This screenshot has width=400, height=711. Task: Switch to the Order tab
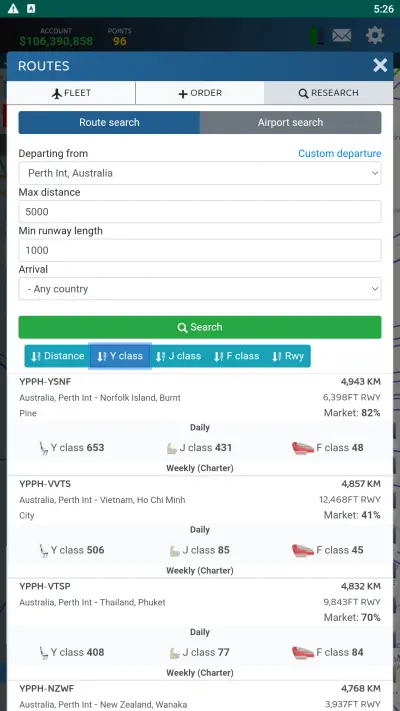pos(200,93)
